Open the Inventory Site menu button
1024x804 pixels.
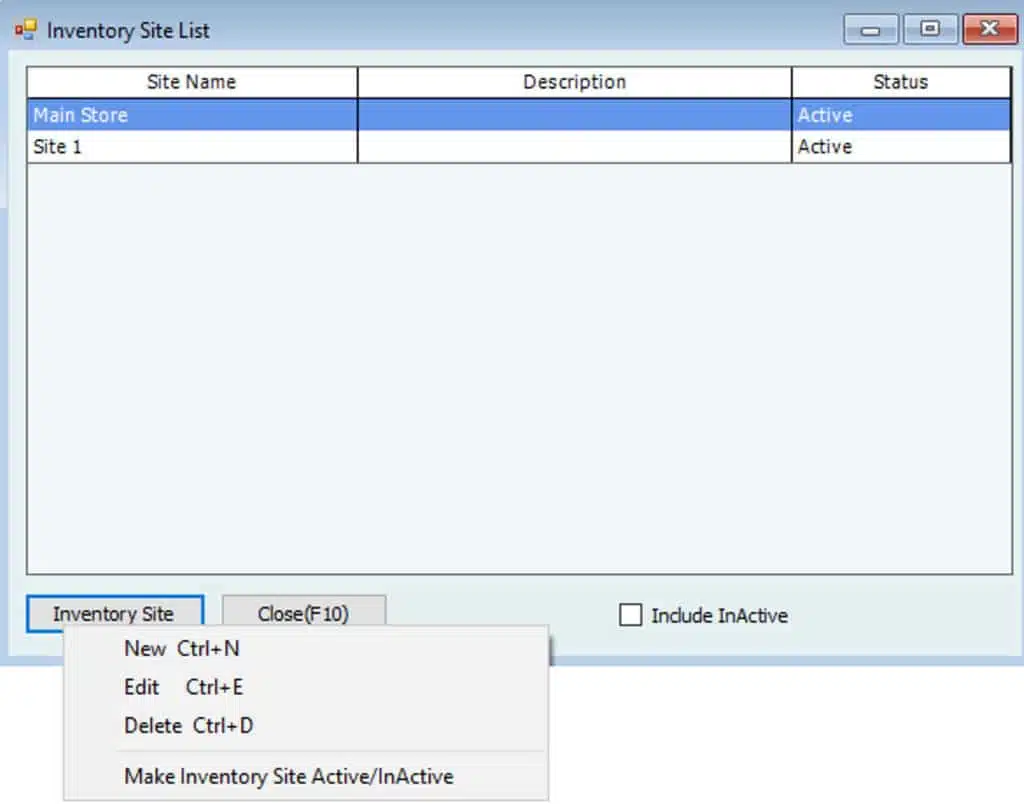click(x=115, y=613)
